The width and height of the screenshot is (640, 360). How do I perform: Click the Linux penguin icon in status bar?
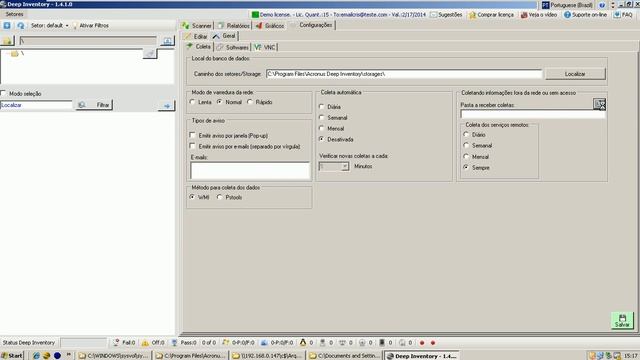pyautogui.click(x=303, y=342)
